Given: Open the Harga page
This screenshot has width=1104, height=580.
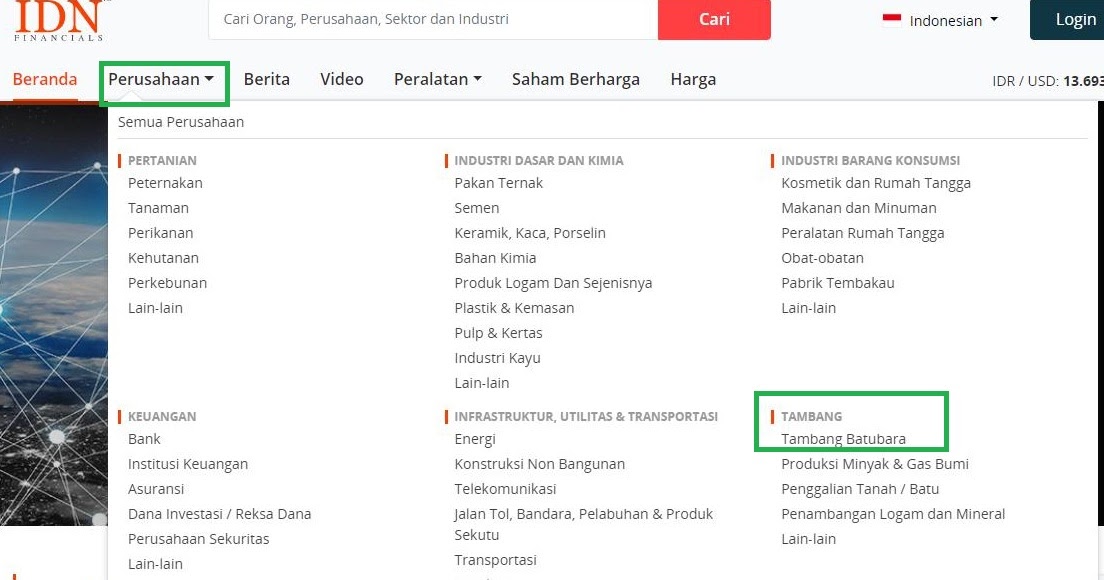Looking at the screenshot, I should coord(693,78).
